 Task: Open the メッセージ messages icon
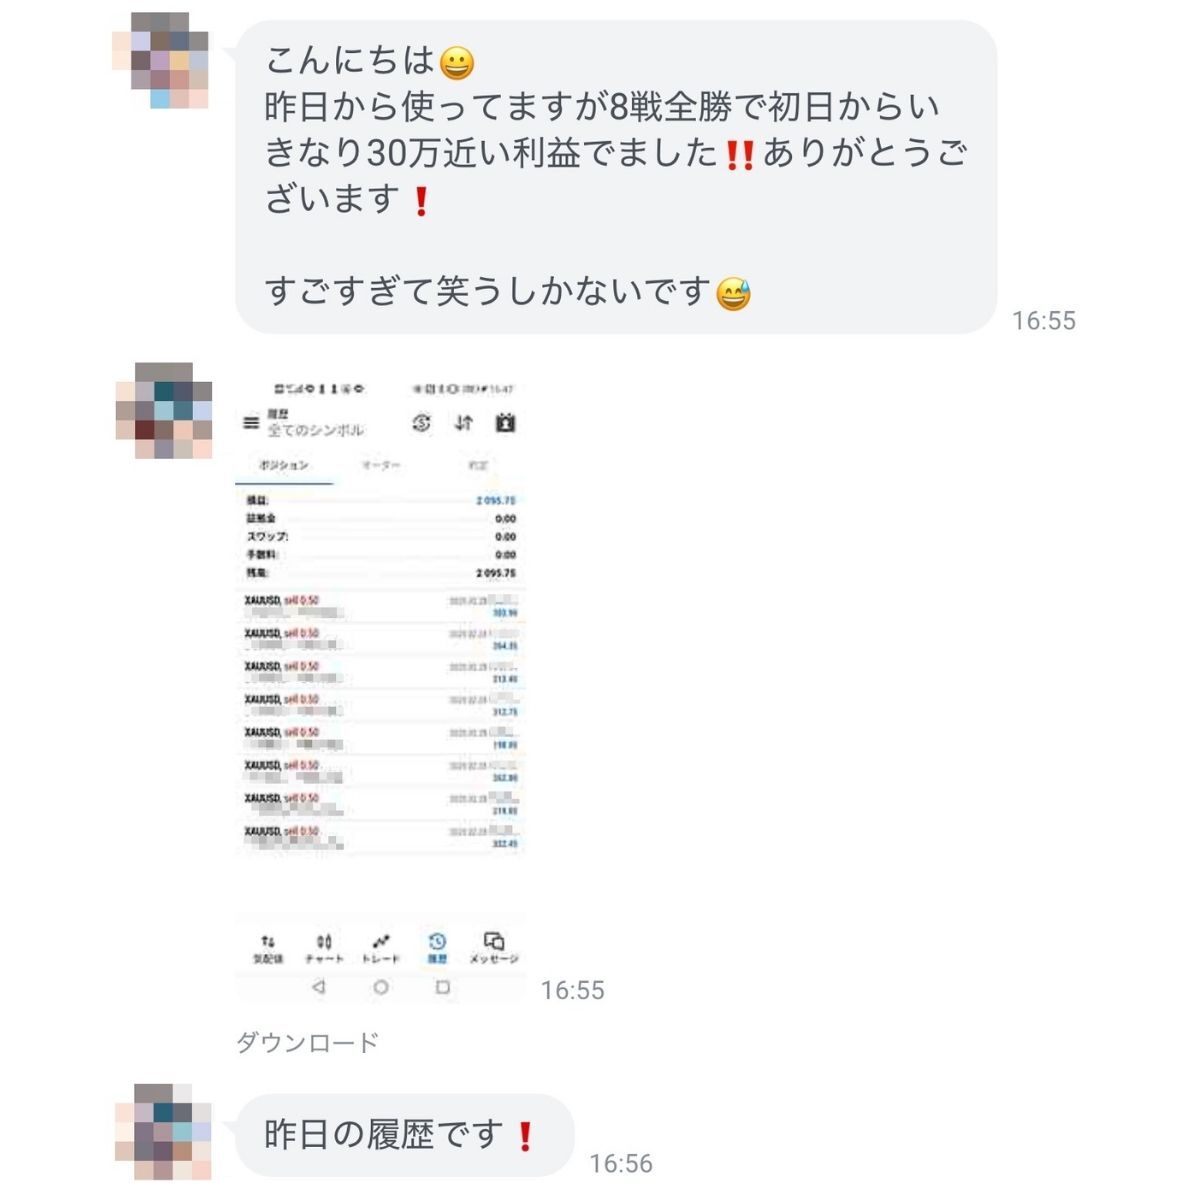coord(494,948)
